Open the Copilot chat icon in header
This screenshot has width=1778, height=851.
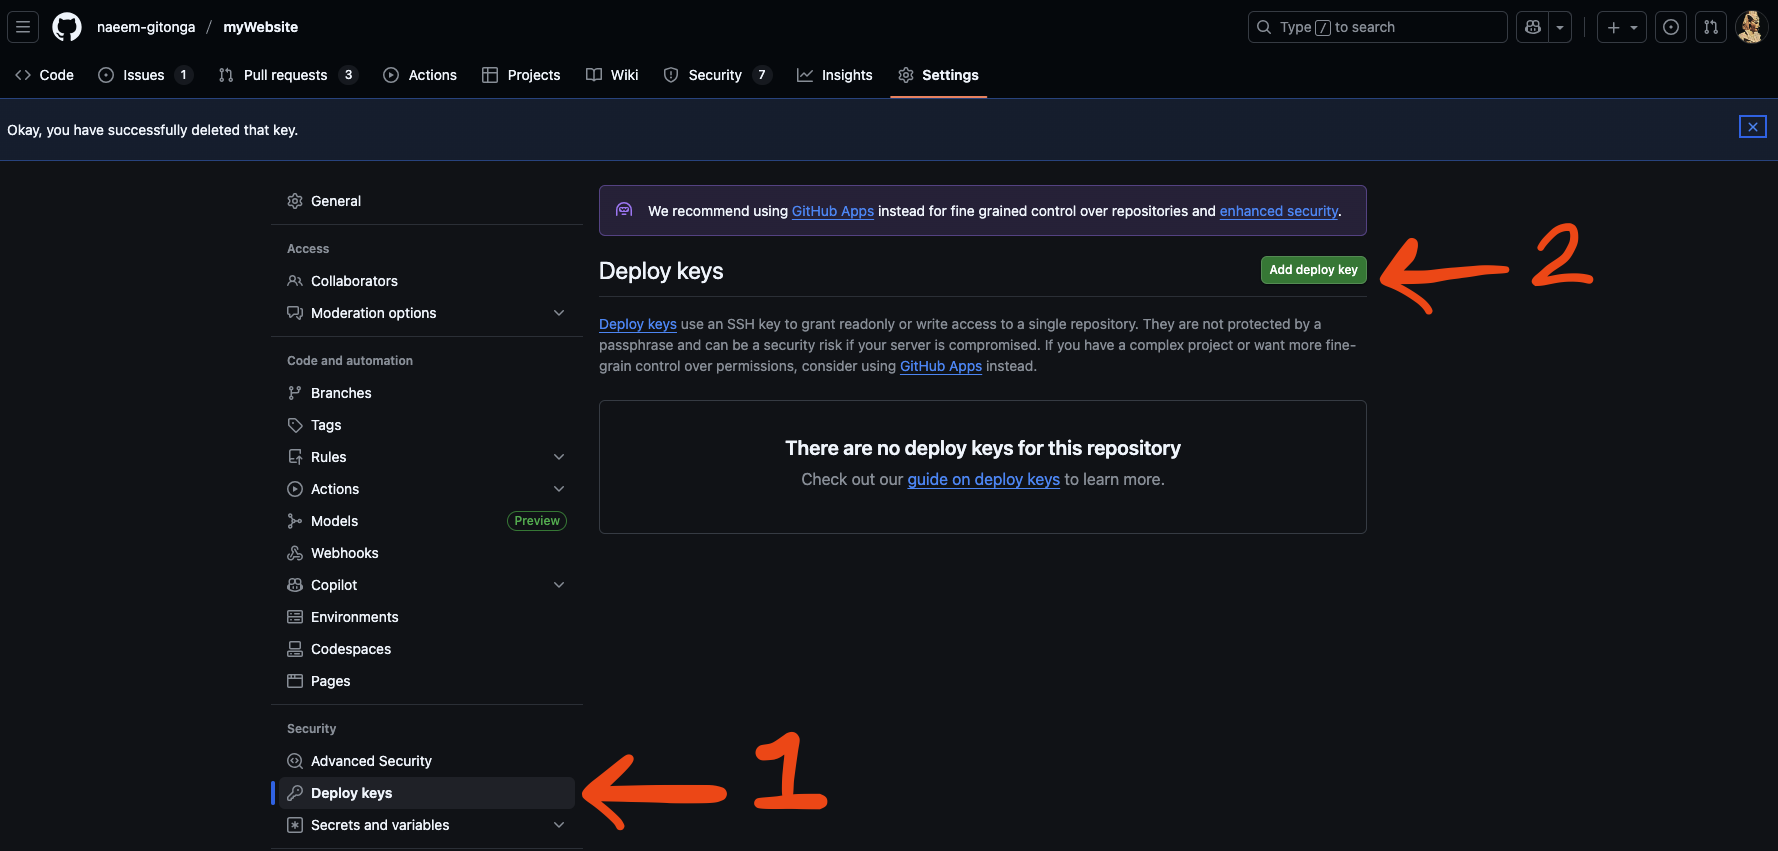[1532, 27]
